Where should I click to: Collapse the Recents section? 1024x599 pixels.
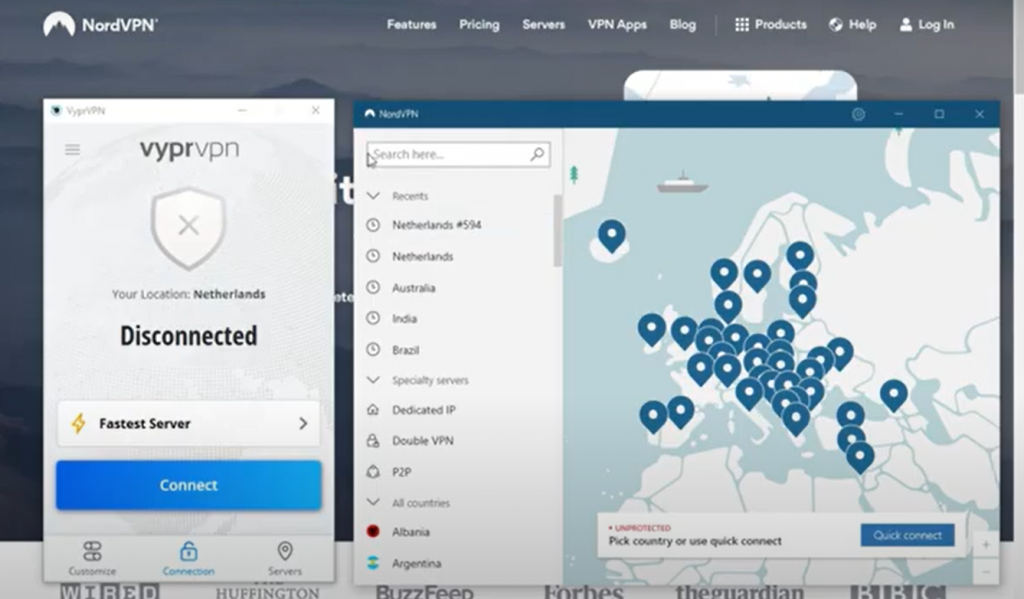coord(374,195)
